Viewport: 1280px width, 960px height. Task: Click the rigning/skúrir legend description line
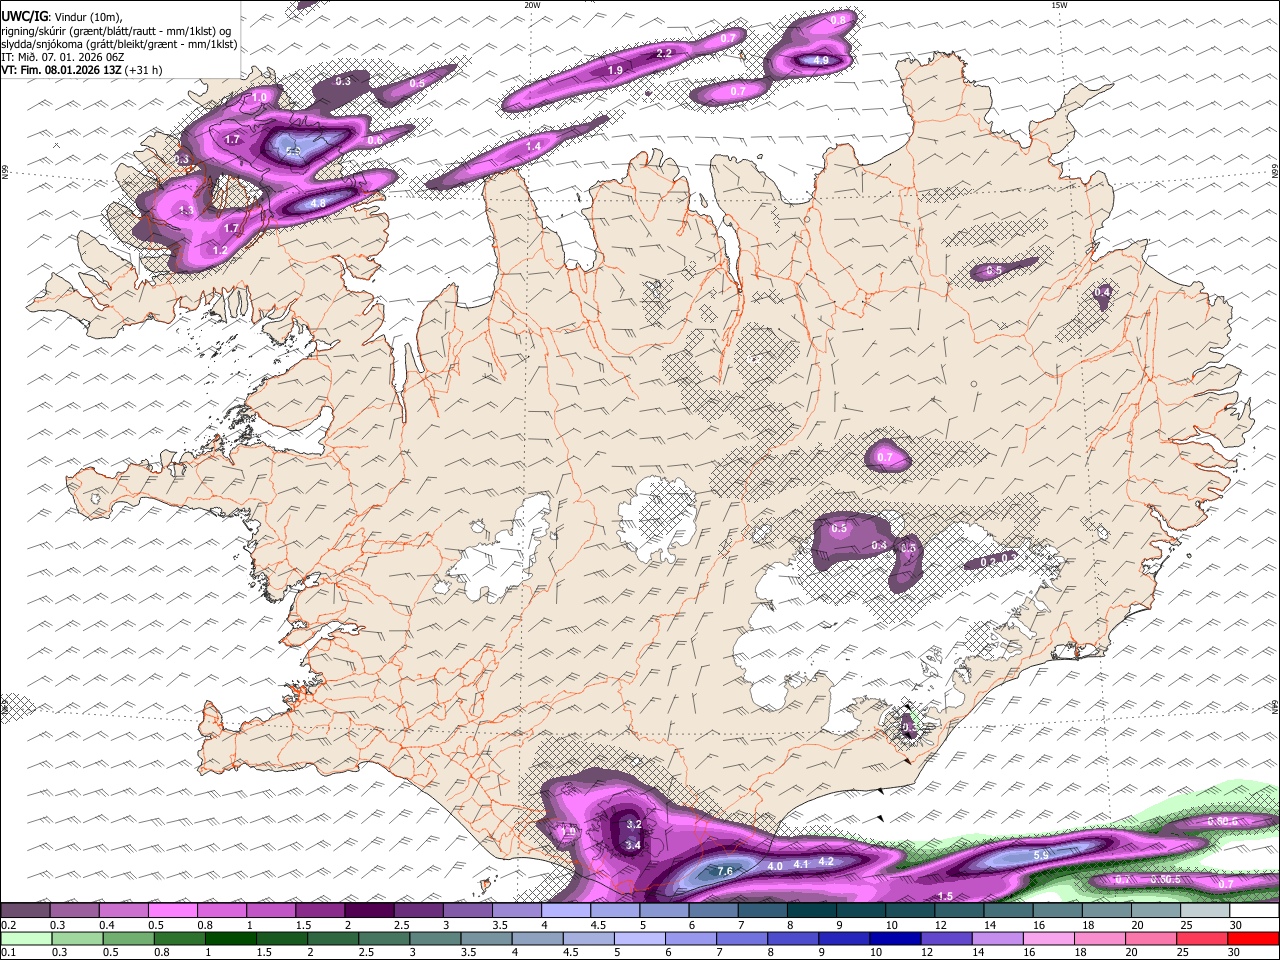tap(117, 30)
